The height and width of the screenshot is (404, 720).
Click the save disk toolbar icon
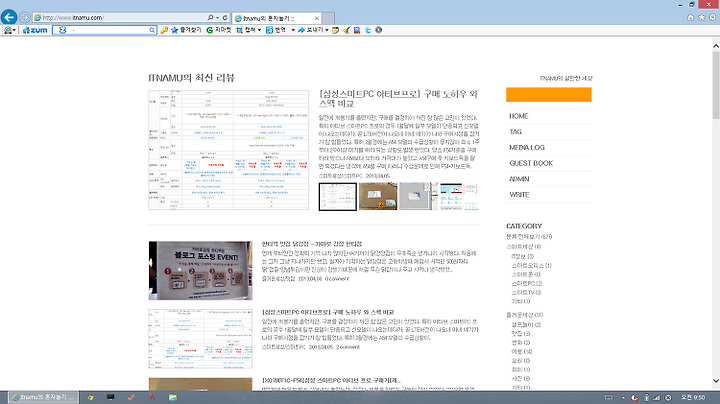[357, 30]
